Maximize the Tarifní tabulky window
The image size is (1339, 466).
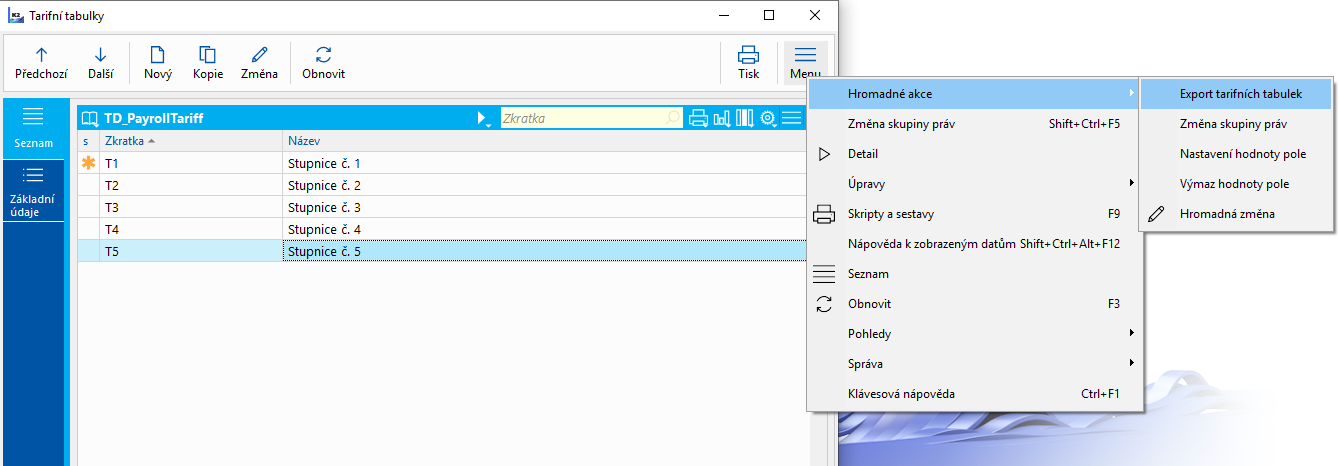769,15
